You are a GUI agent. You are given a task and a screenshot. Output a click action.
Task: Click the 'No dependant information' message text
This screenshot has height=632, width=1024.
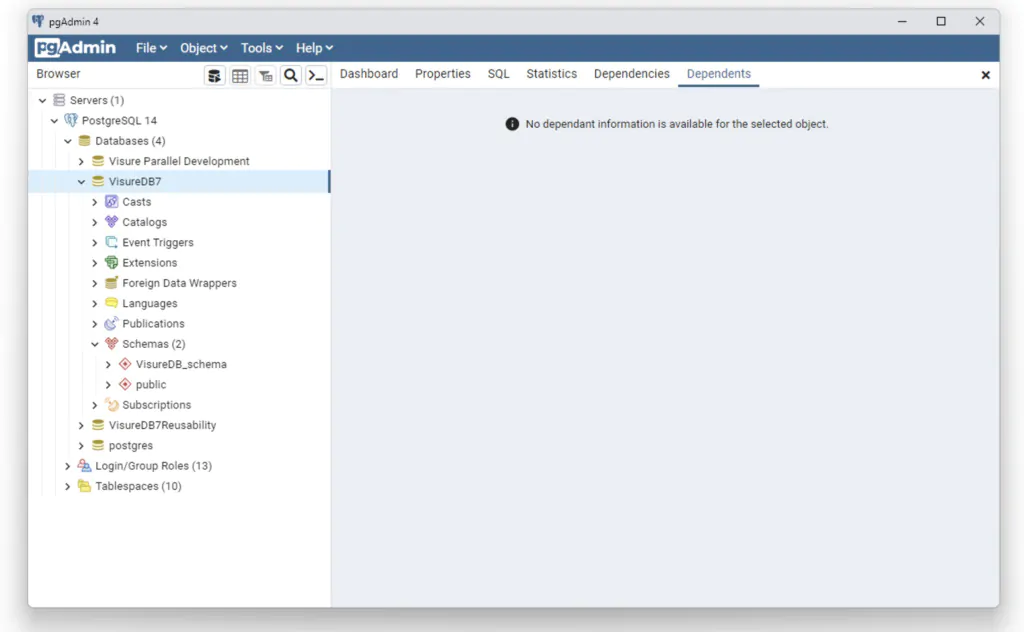coord(677,124)
